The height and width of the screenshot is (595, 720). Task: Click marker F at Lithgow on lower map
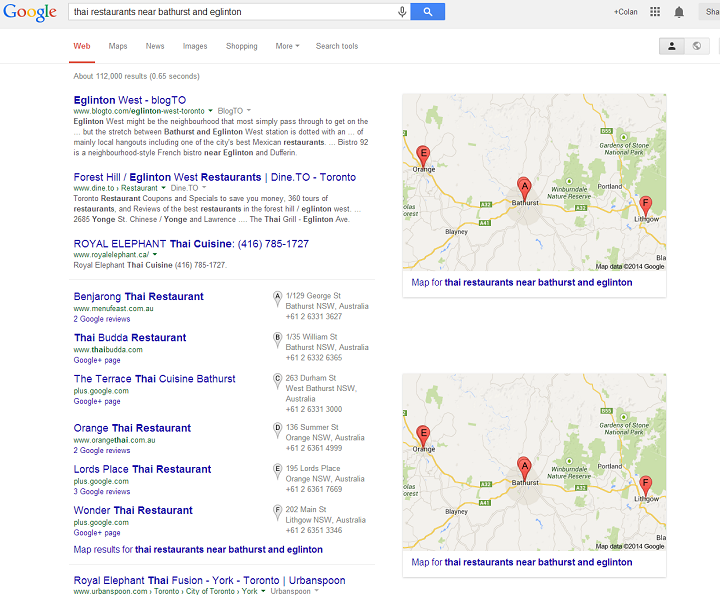(x=646, y=486)
